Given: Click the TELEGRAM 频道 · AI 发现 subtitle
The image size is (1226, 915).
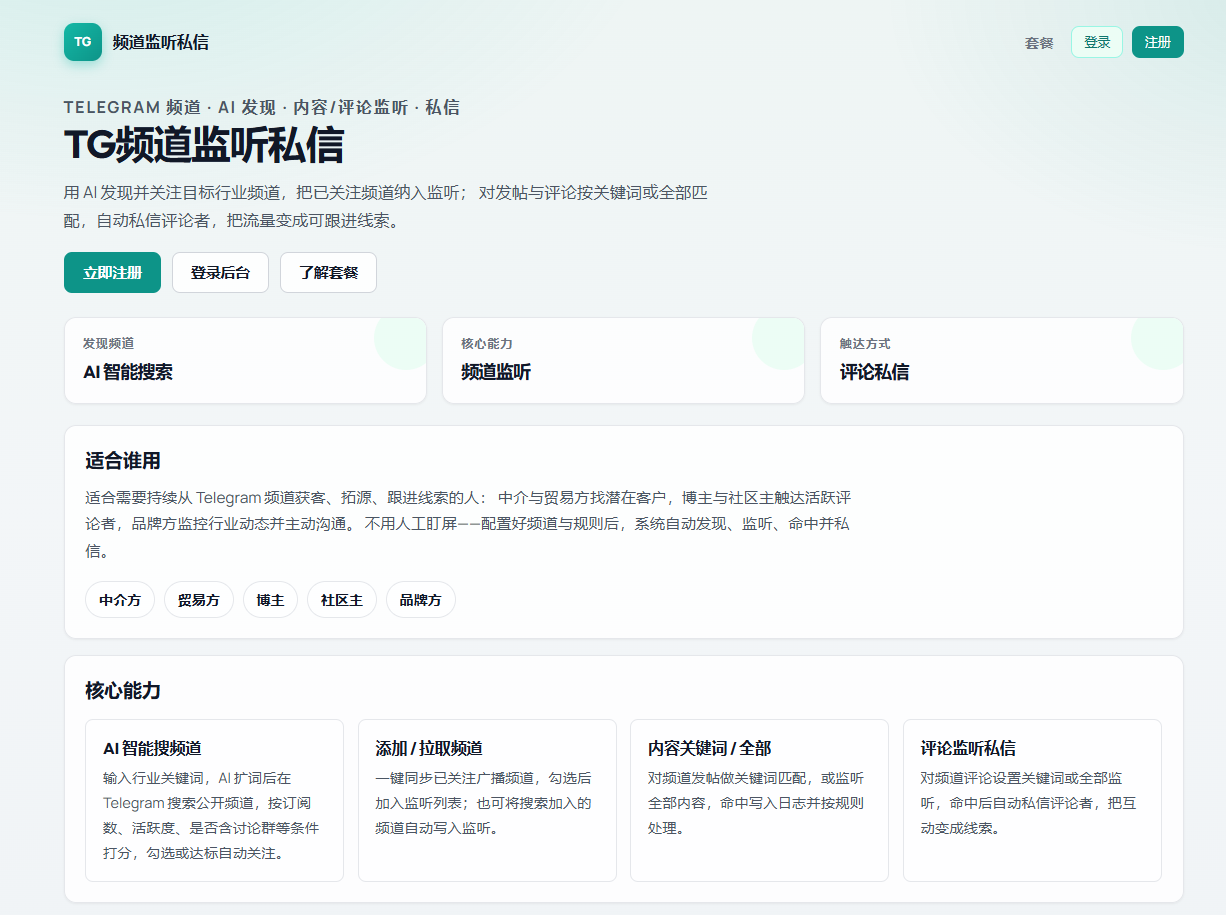Looking at the screenshot, I should pos(262,107).
